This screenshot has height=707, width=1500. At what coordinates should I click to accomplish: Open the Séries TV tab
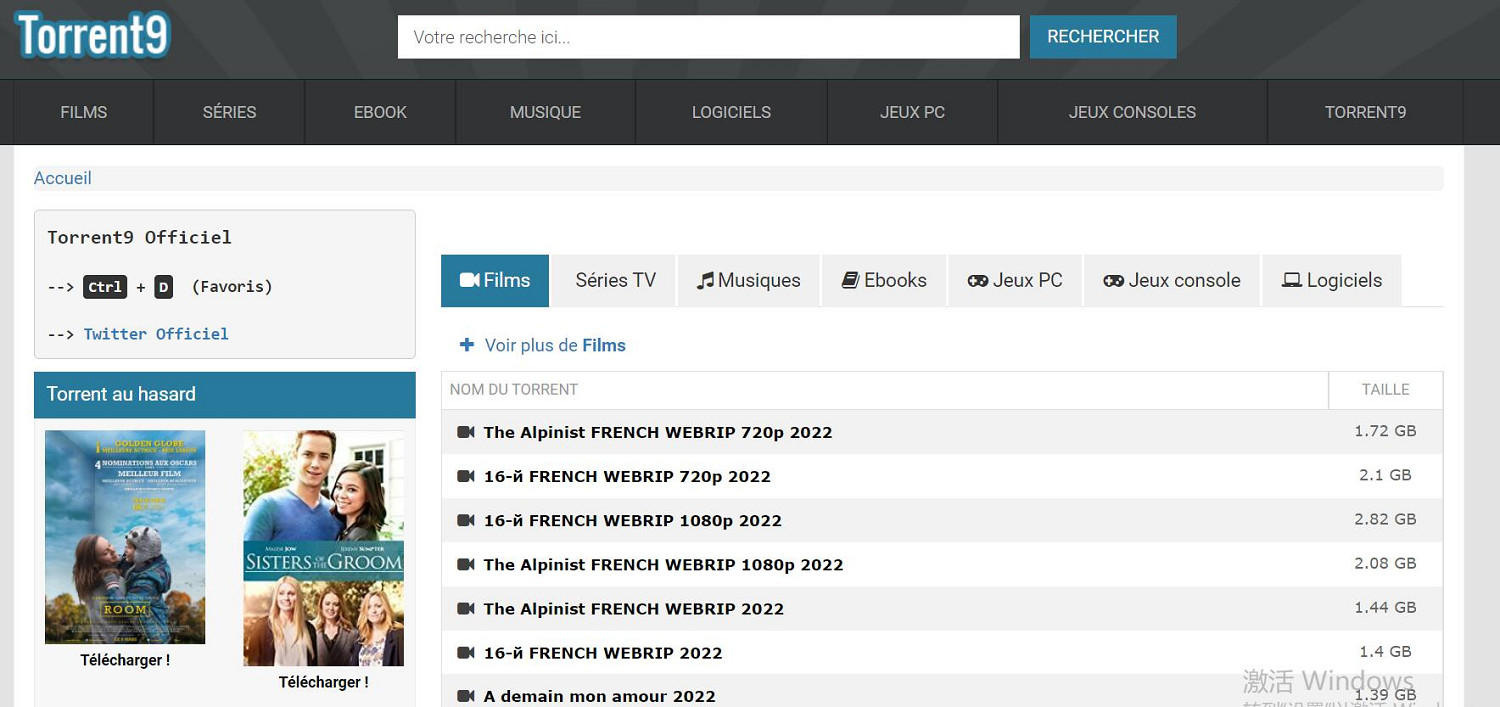point(615,281)
